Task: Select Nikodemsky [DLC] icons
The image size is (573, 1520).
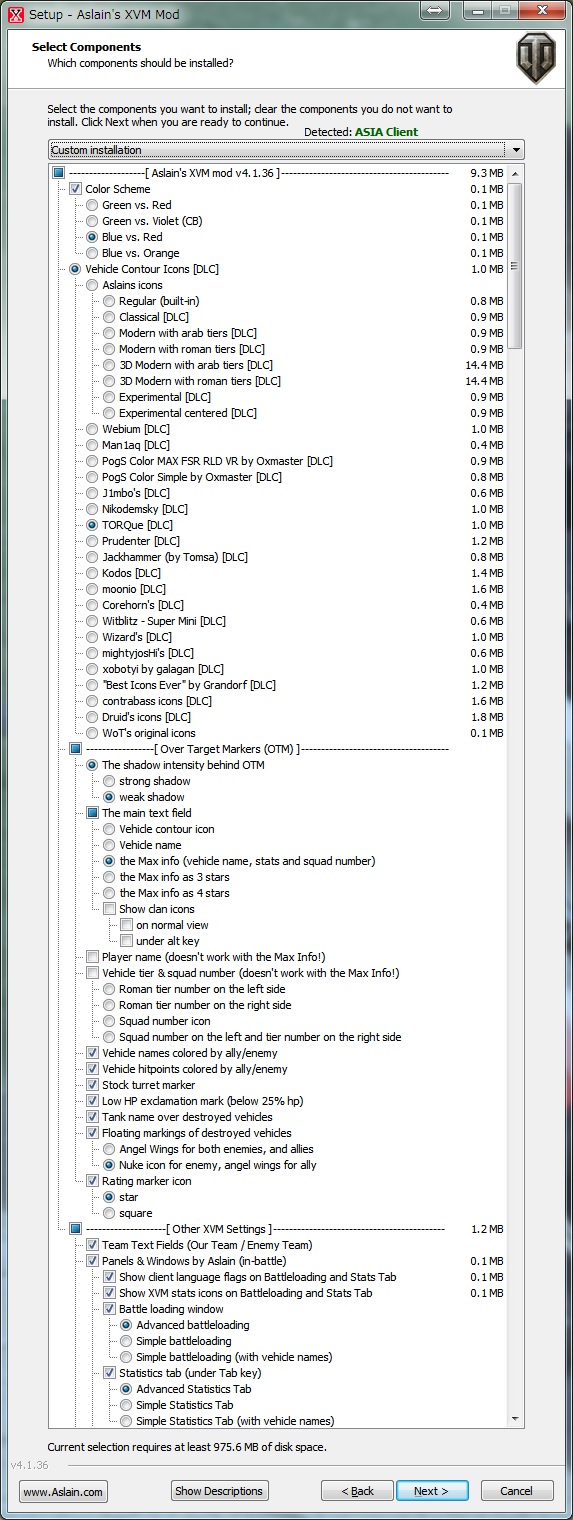Action: (93, 509)
